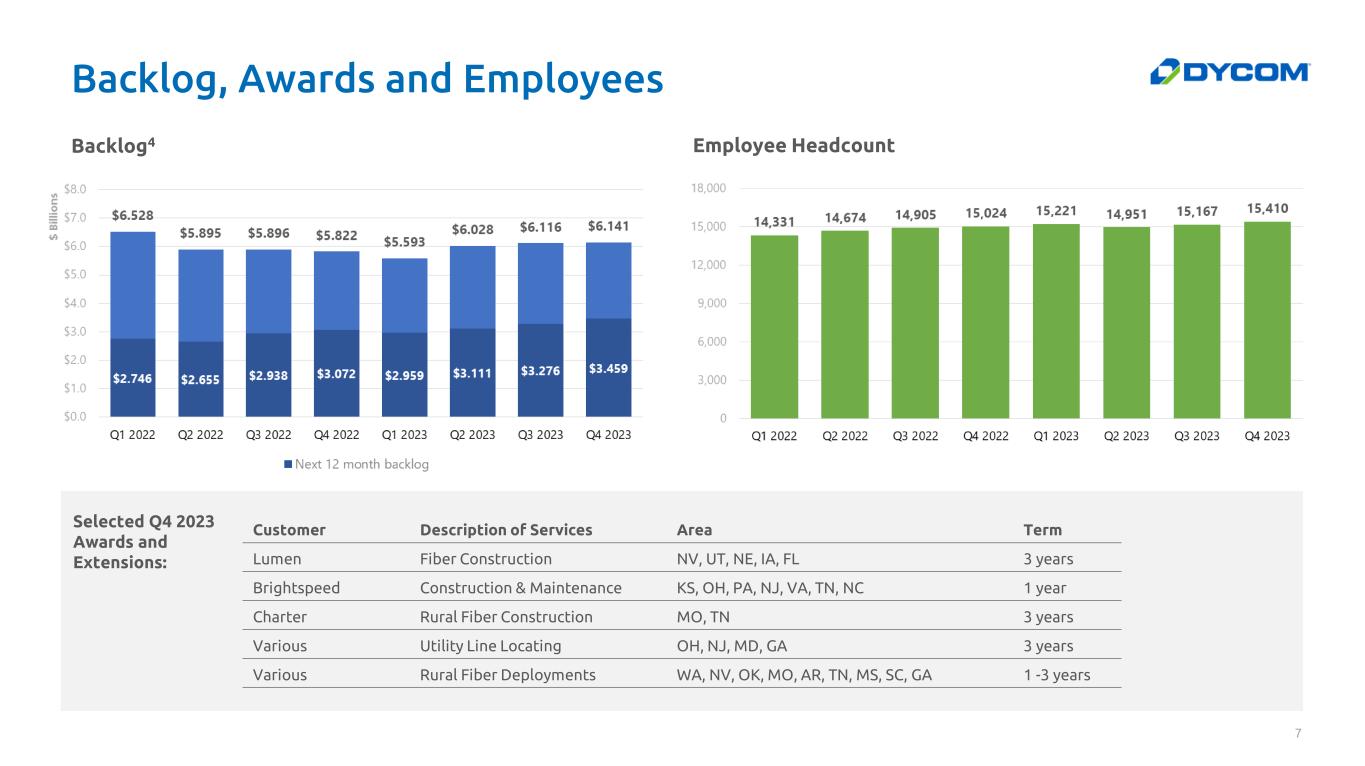Click the Rural Fiber Deployments entry
1365x766 pixels.
coord(507,675)
